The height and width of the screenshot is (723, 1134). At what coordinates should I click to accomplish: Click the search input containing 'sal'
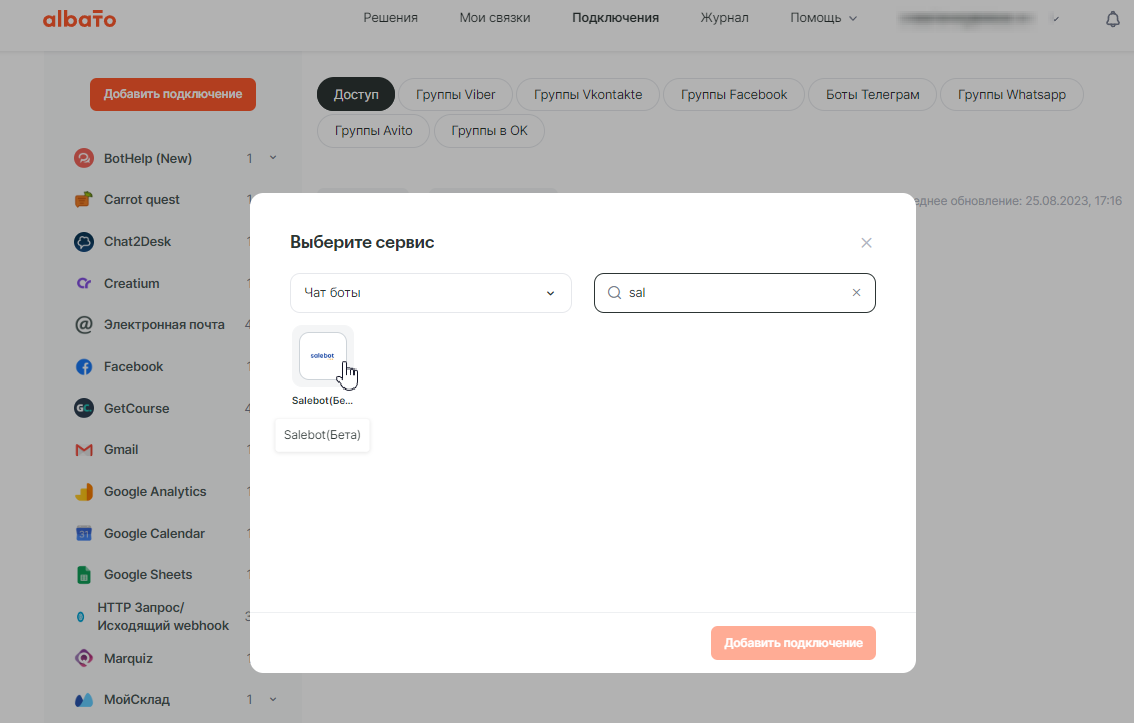[x=735, y=293]
